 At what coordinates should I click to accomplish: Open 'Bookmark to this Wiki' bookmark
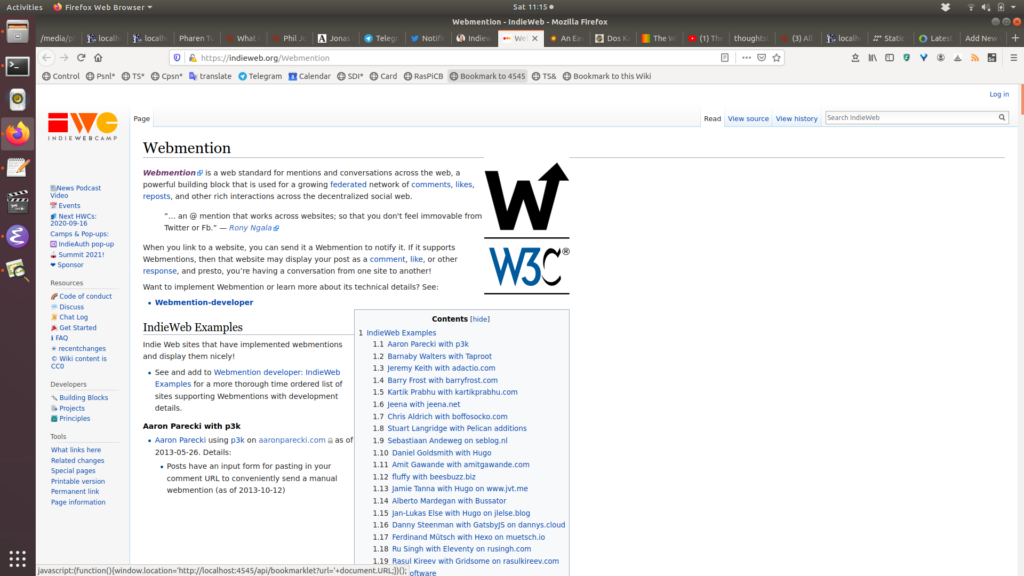click(x=607, y=76)
